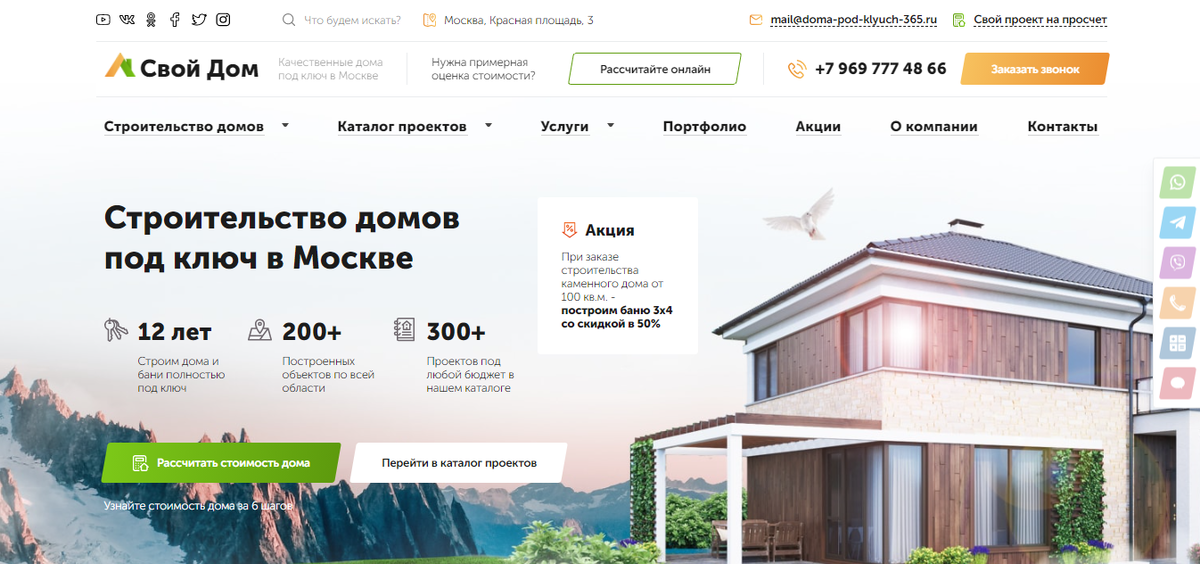Open the VK social icon
Image resolution: width=1200 pixels, height=564 pixels.
127,20
